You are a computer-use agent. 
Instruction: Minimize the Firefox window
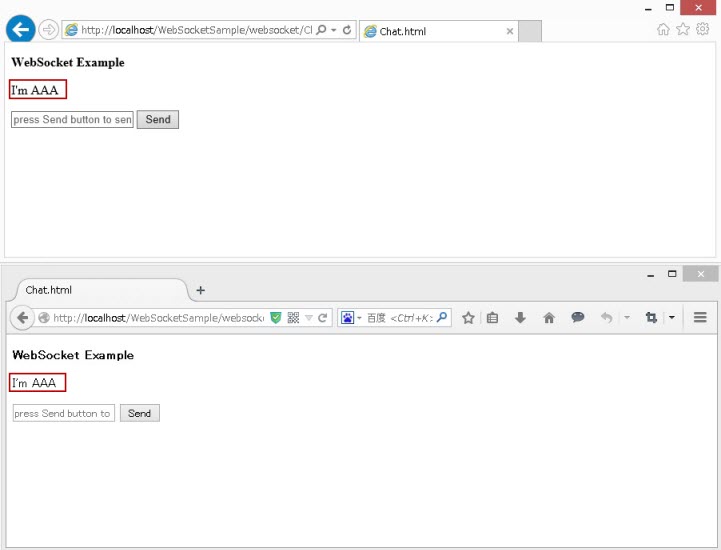(651, 275)
